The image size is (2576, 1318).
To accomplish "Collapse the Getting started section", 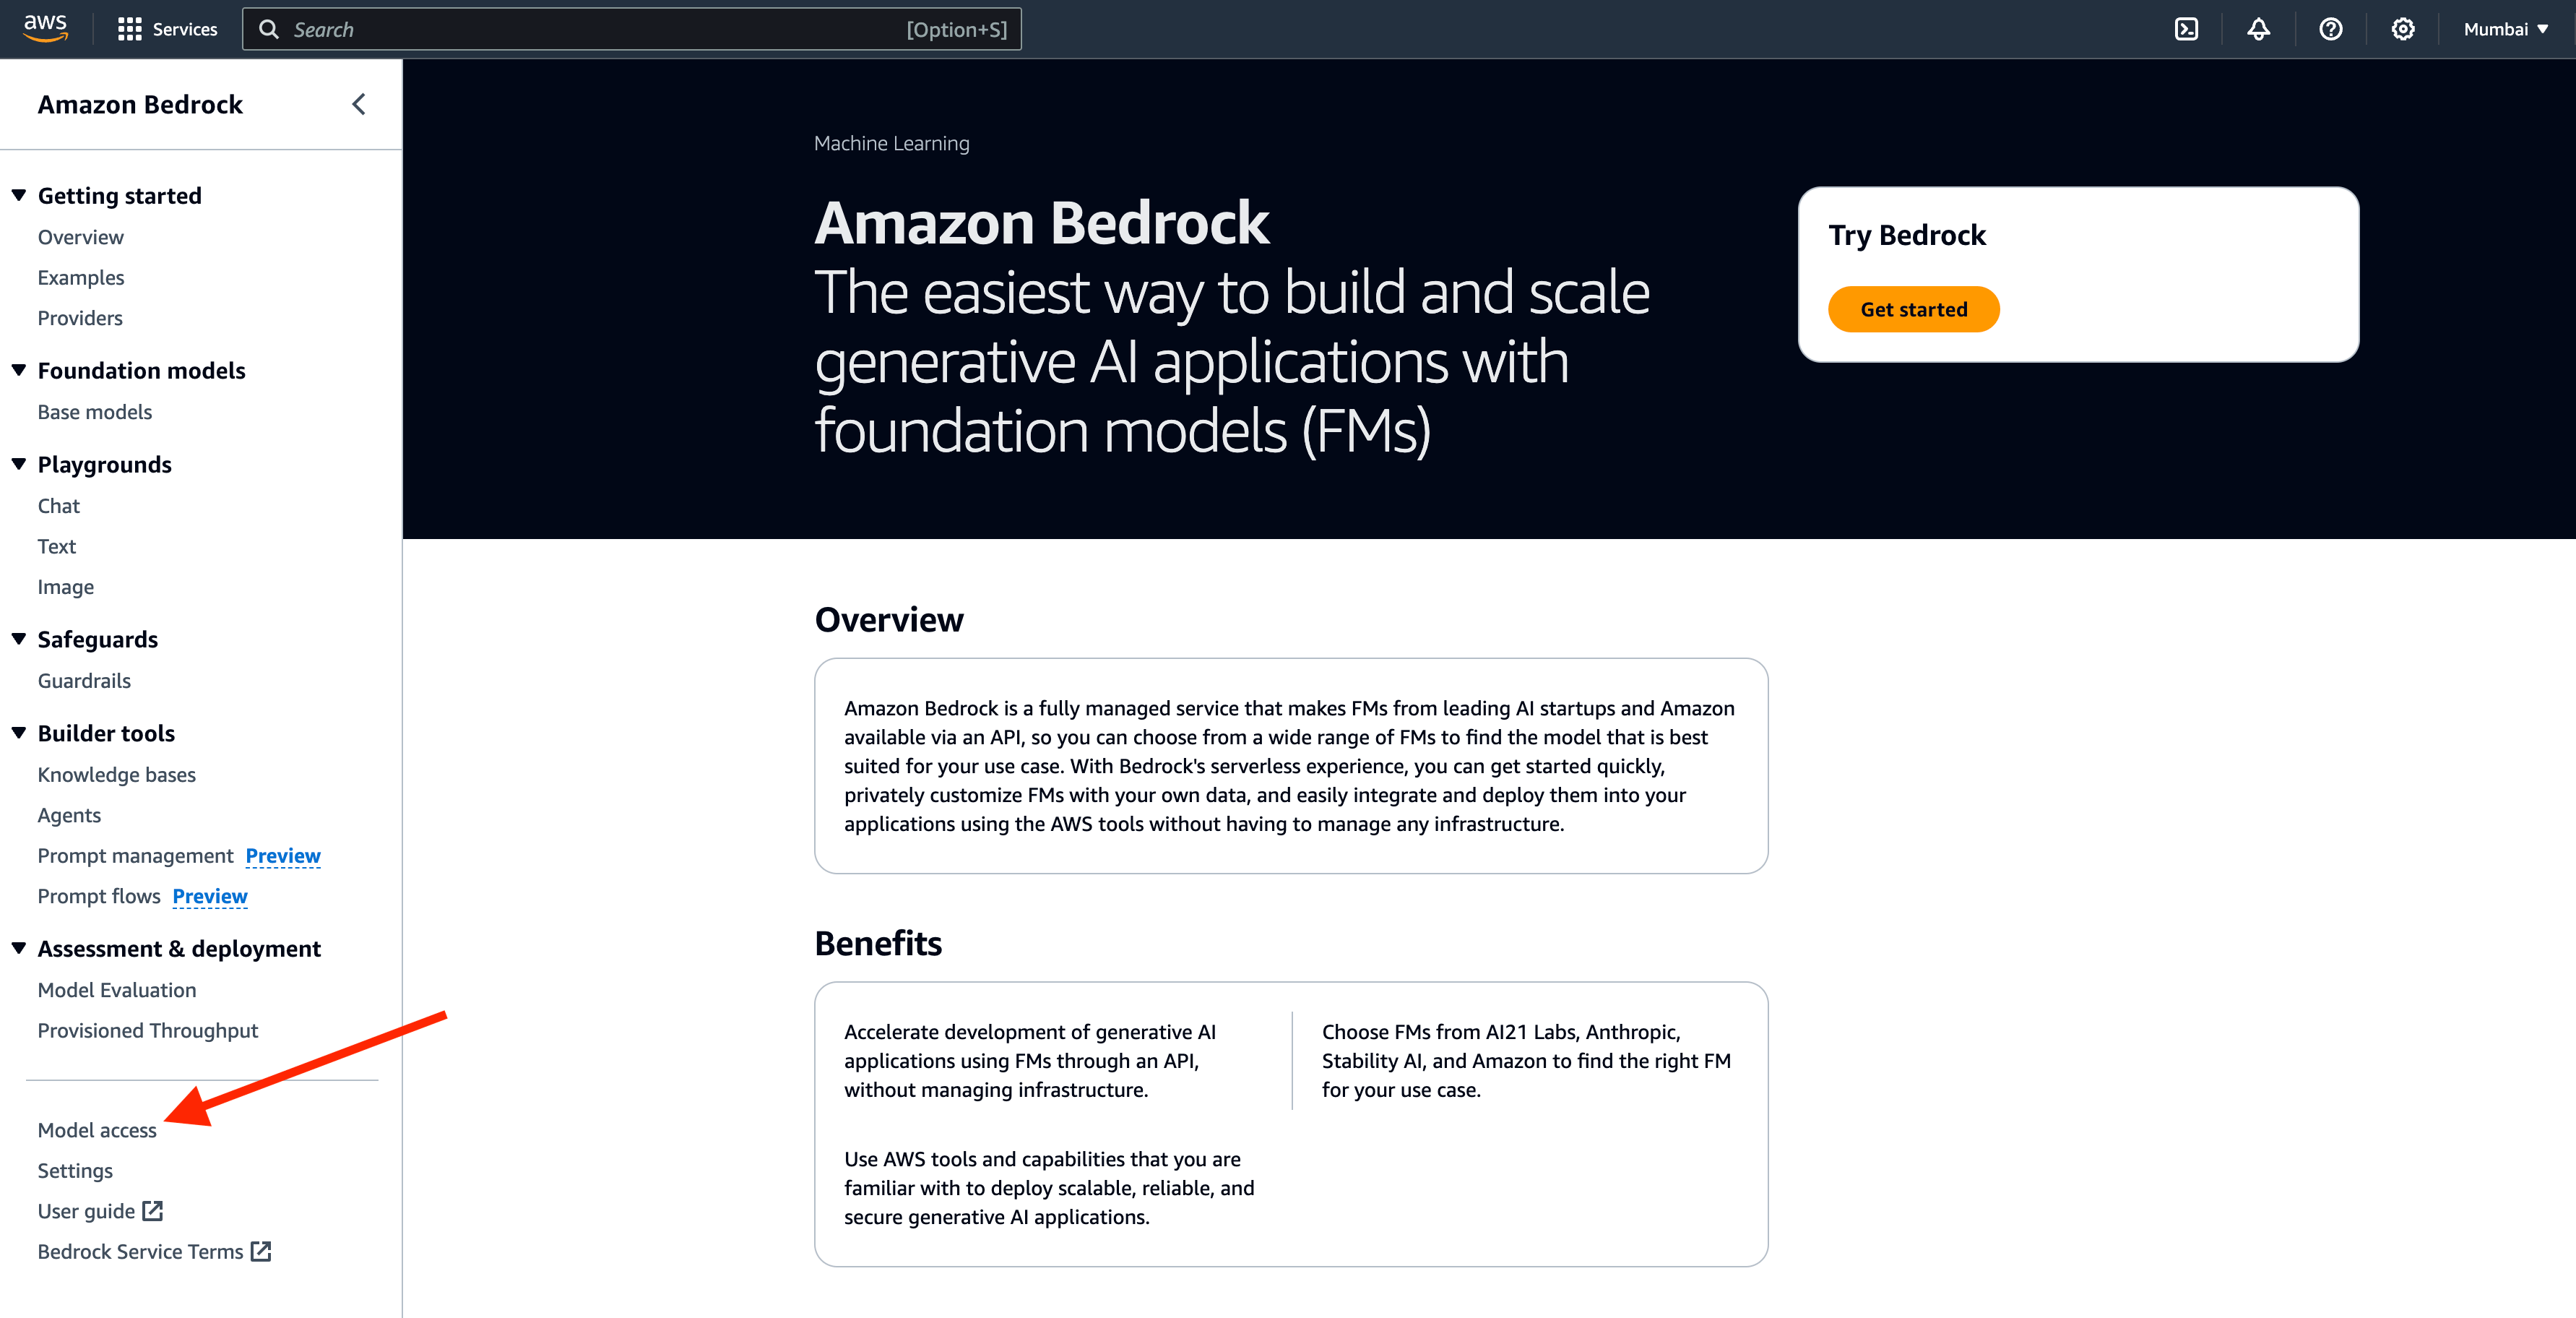I will pos(19,195).
